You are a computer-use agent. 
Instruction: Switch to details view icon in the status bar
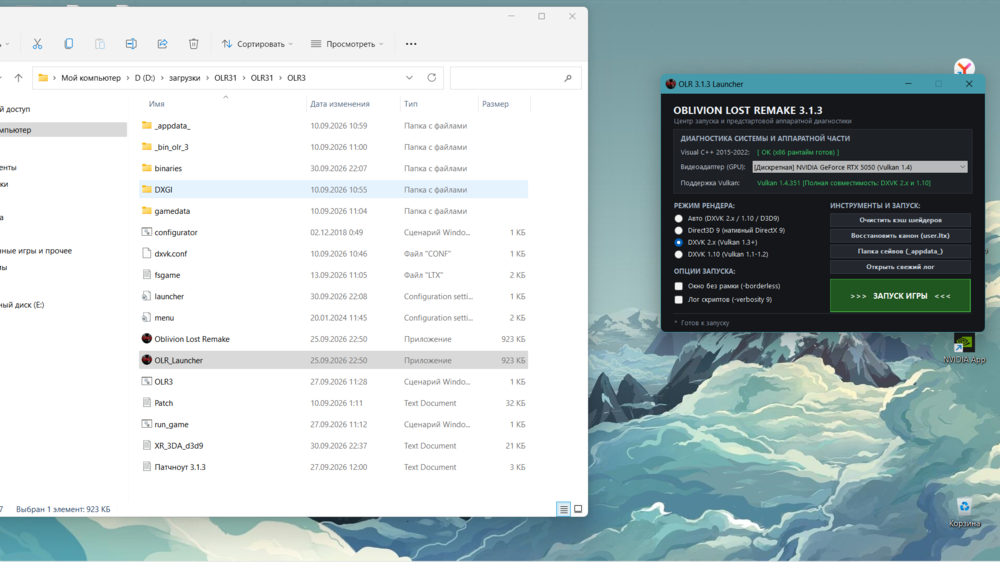pos(563,509)
